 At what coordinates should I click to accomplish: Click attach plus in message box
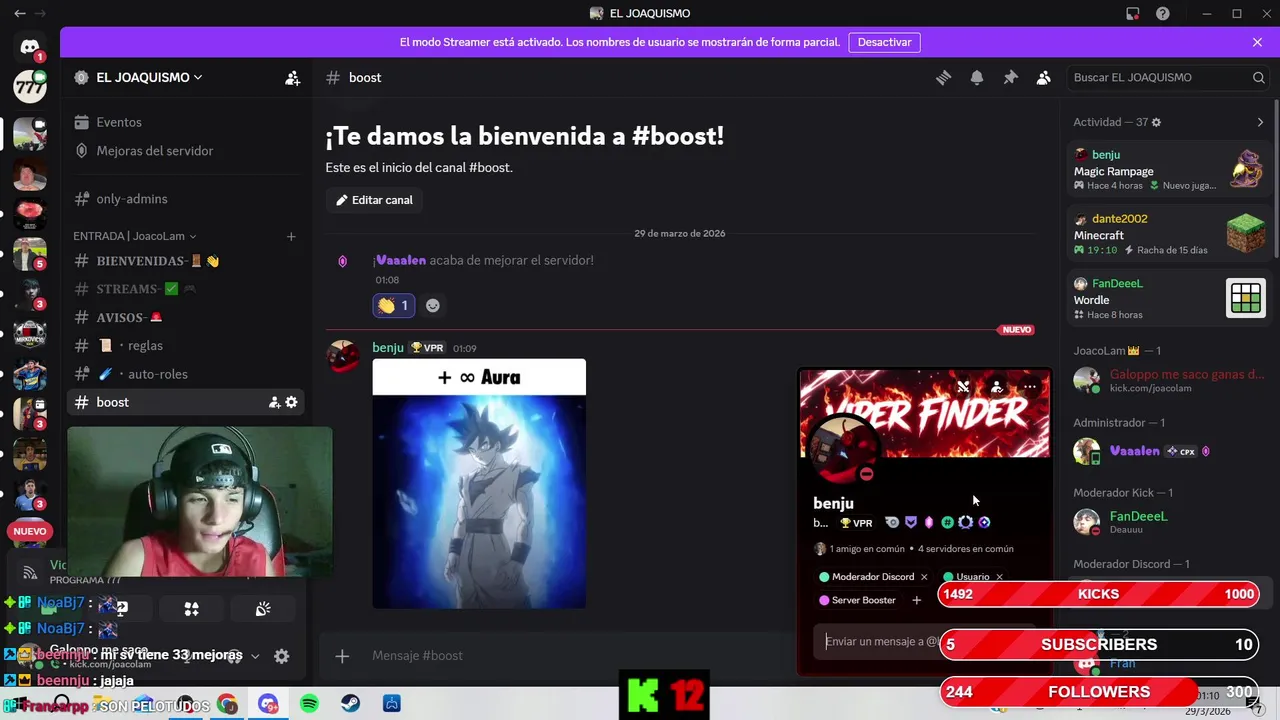[342, 656]
